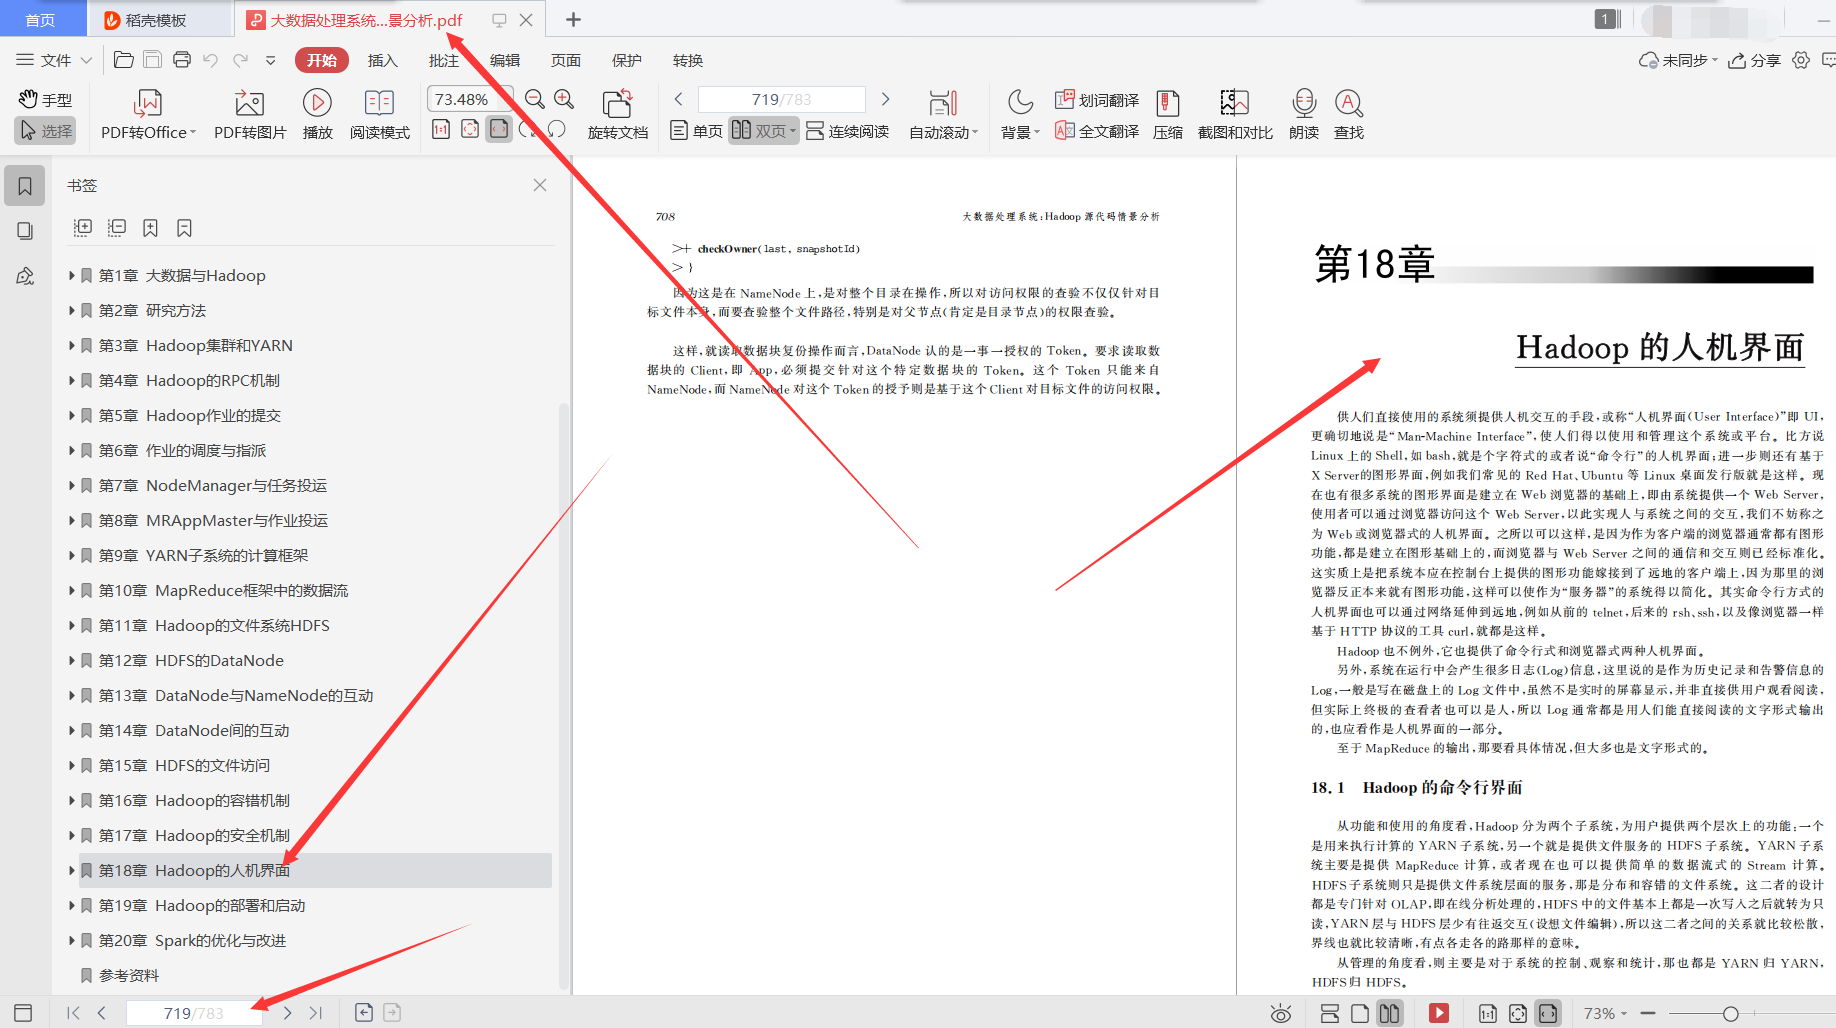
Task: Toggle fit-width view in status bar
Action: (1548, 1013)
